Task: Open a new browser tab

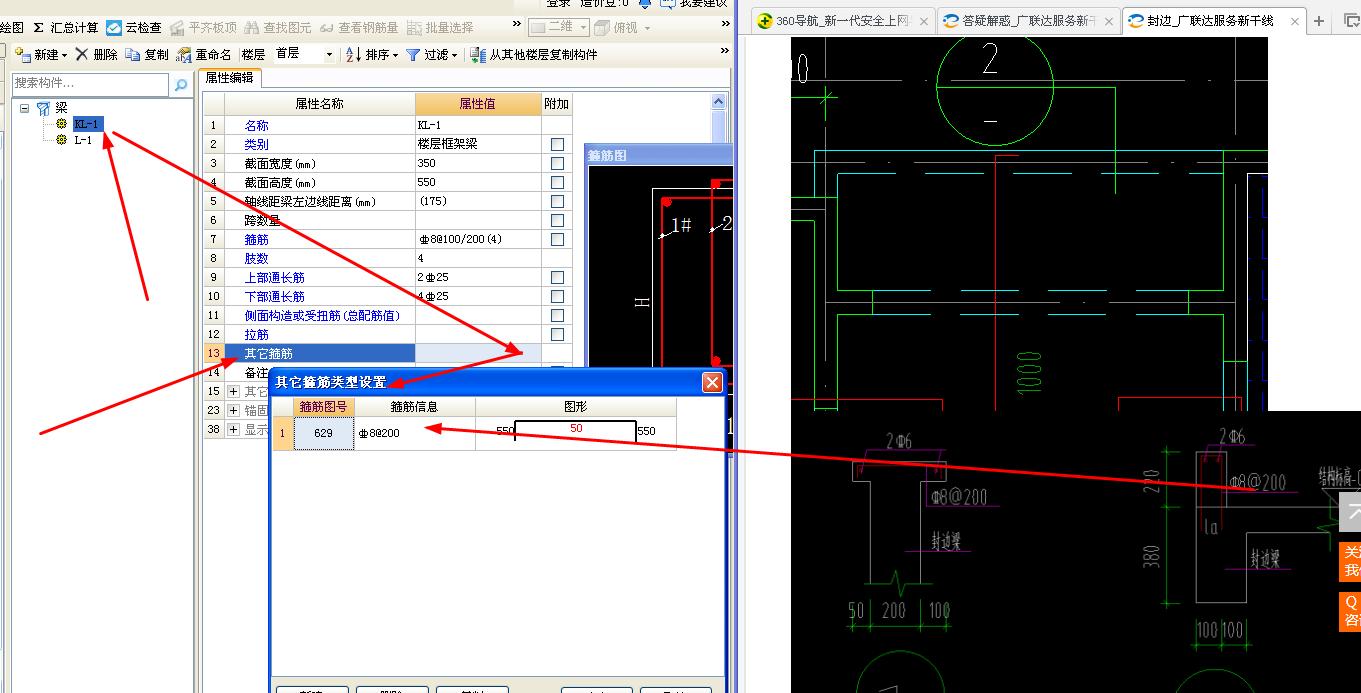Action: pyautogui.click(x=1319, y=20)
